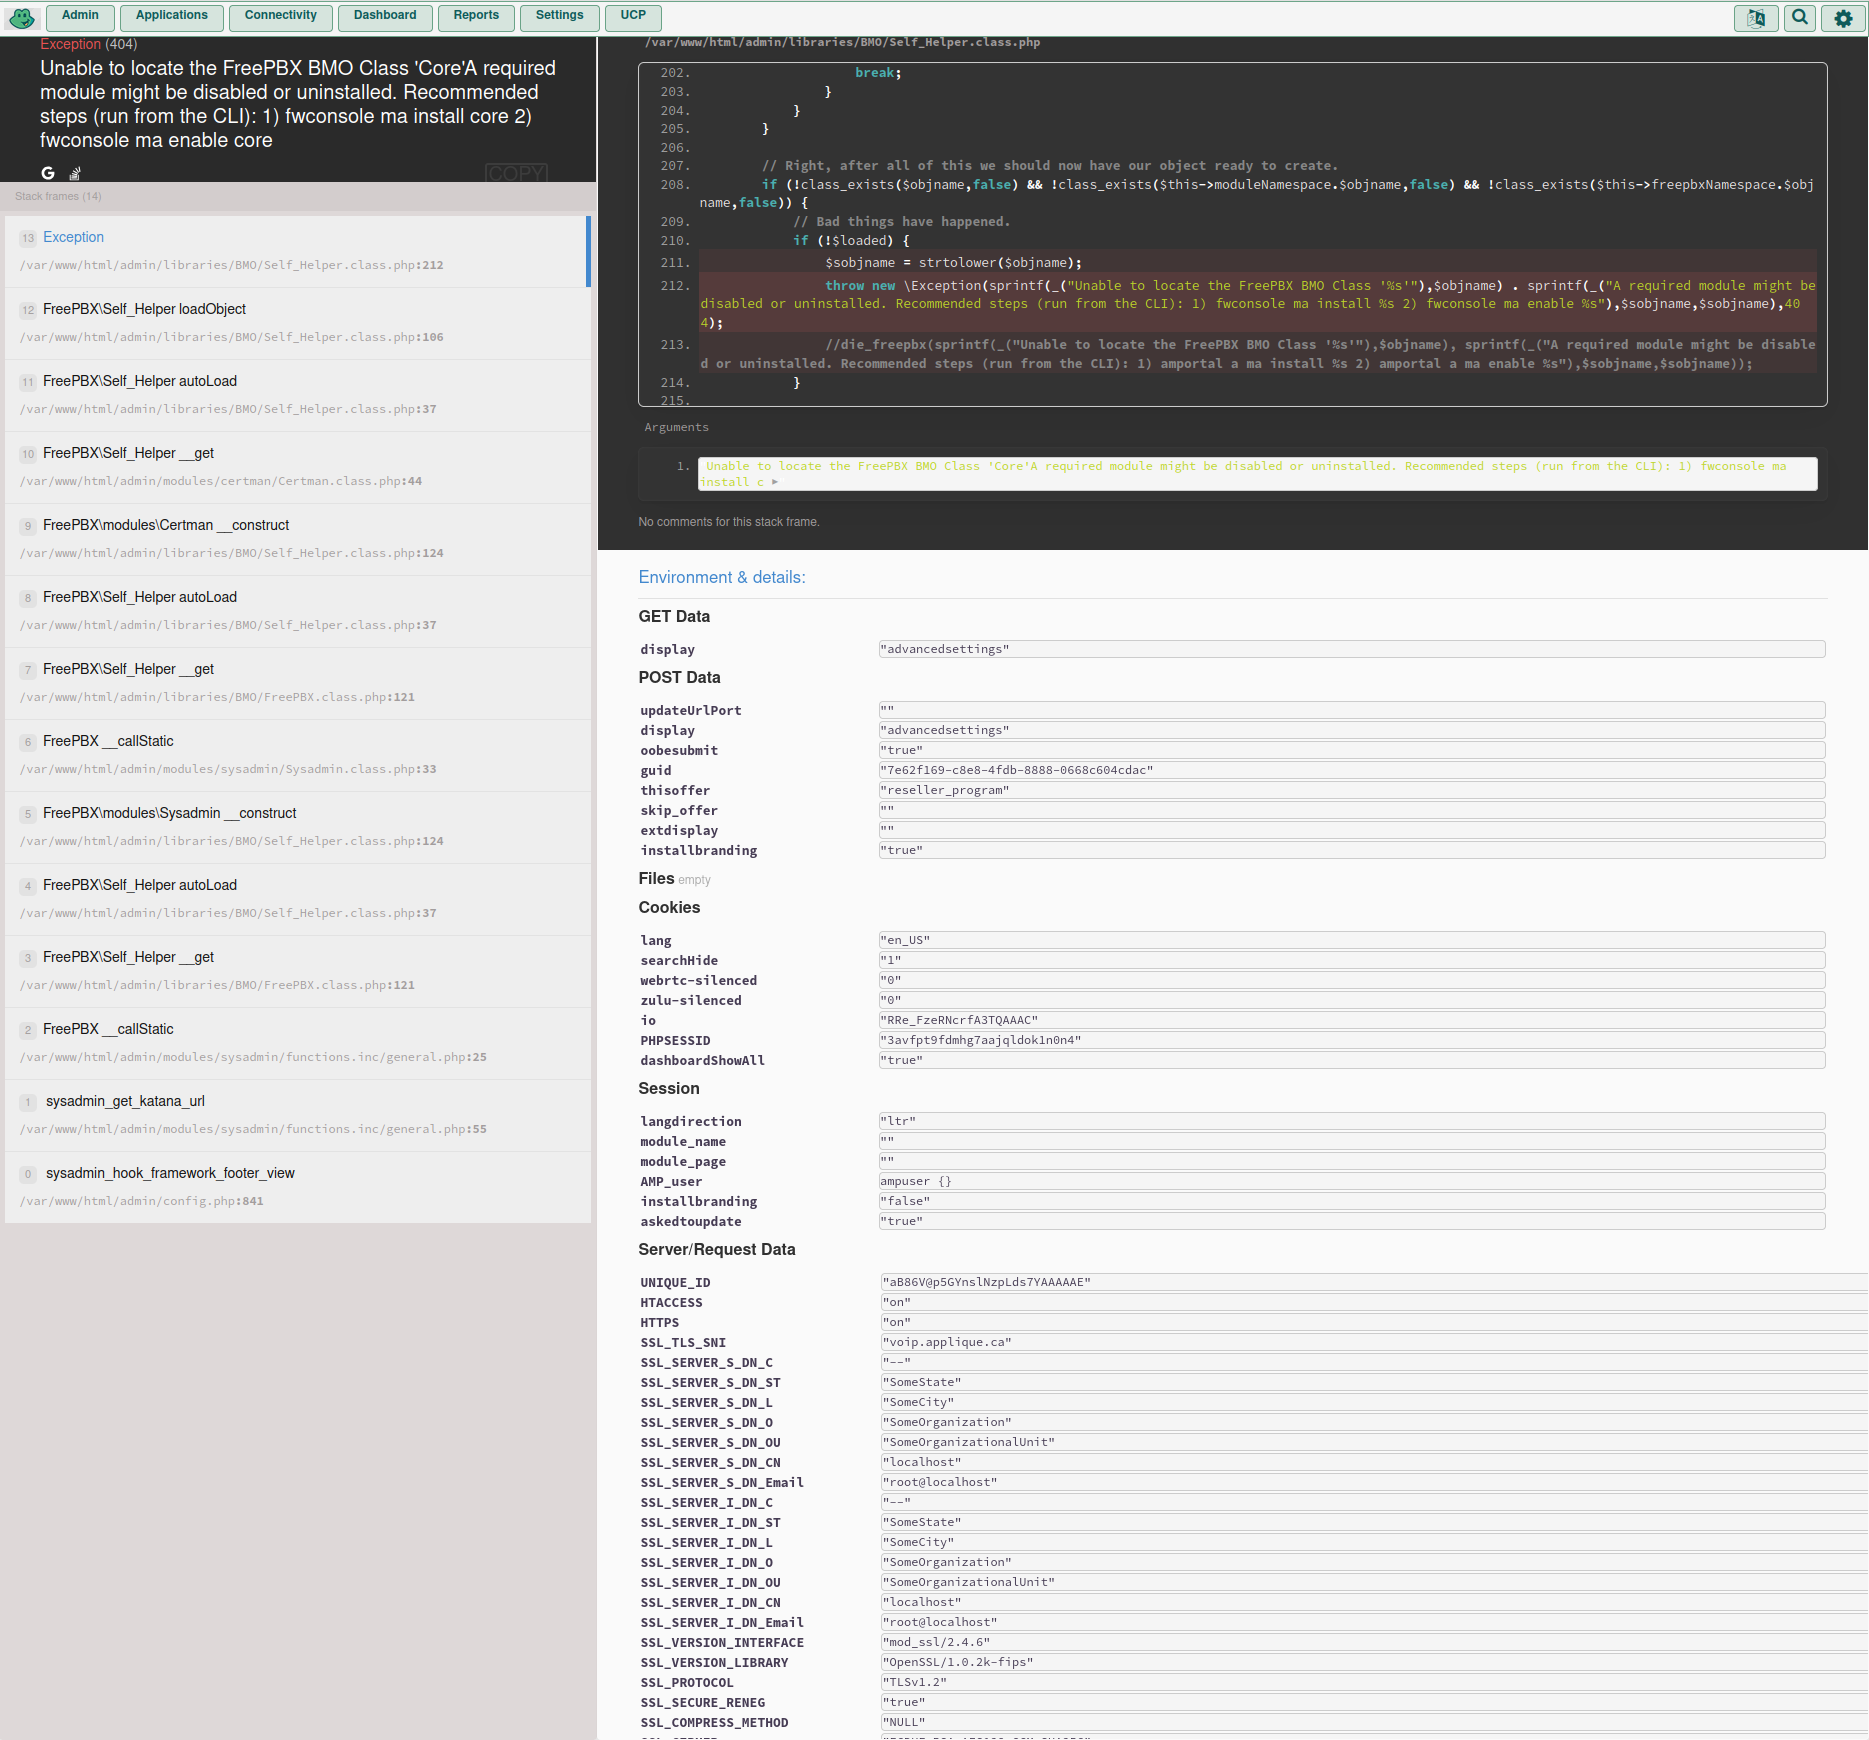The image size is (1869, 1740).
Task: Select frame 5 Sysadmin __construct
Action: click(x=298, y=827)
